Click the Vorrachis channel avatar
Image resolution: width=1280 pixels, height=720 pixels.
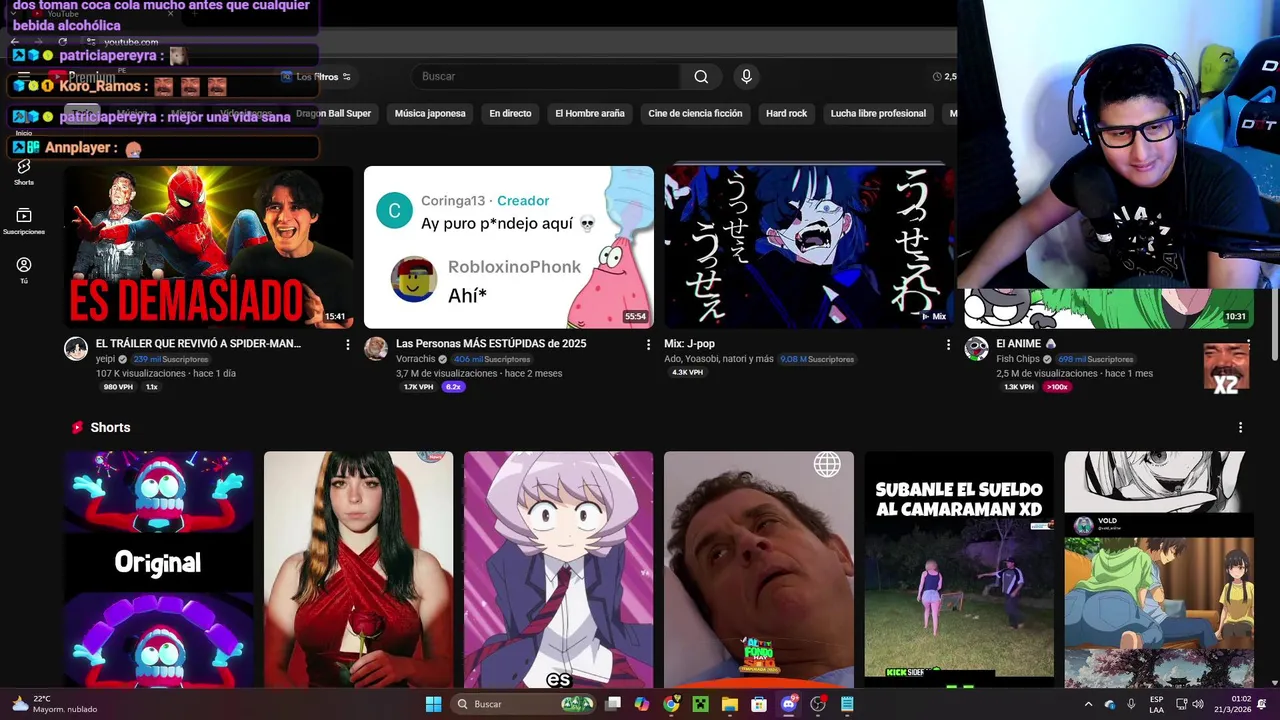(x=376, y=348)
